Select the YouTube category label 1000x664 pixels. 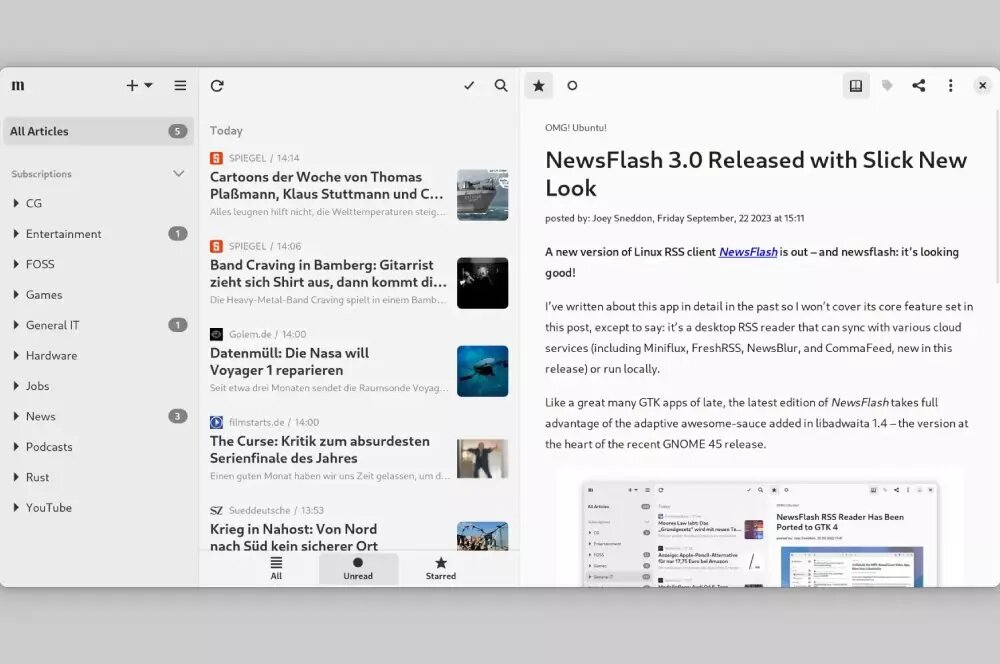[x=49, y=508]
